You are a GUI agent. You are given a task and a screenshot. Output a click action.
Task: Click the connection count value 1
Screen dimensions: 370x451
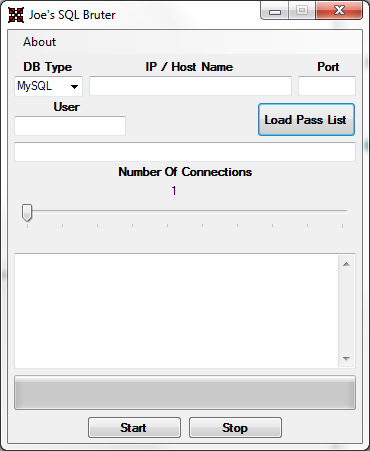coord(174,191)
